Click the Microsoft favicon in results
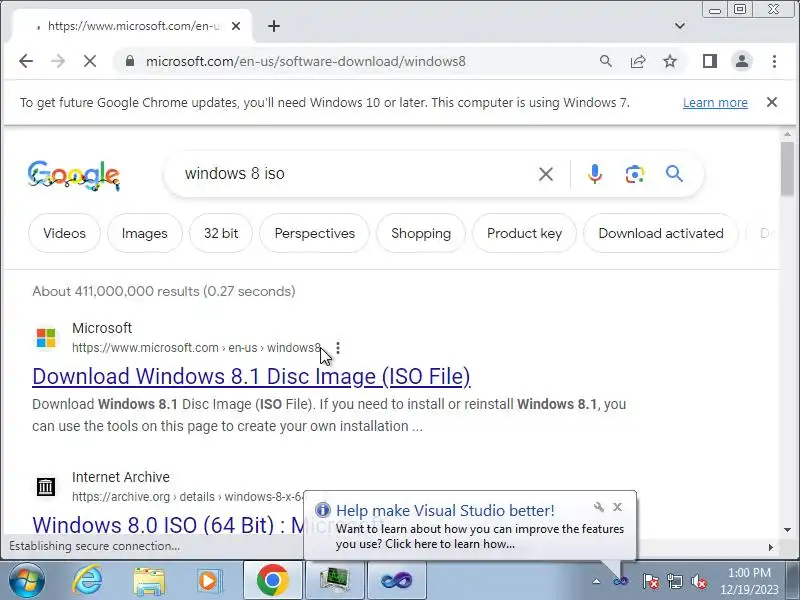The image size is (800, 600). 46,338
